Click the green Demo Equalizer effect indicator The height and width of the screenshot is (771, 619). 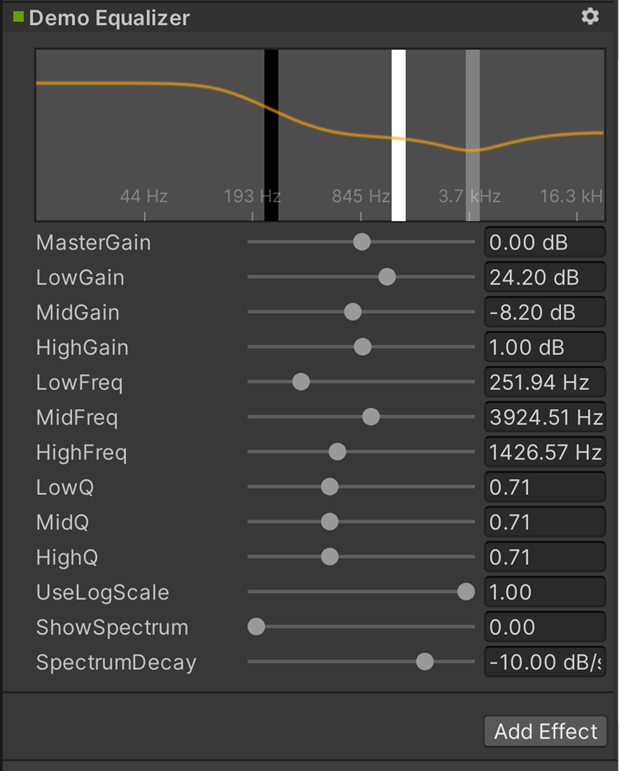tap(18, 17)
